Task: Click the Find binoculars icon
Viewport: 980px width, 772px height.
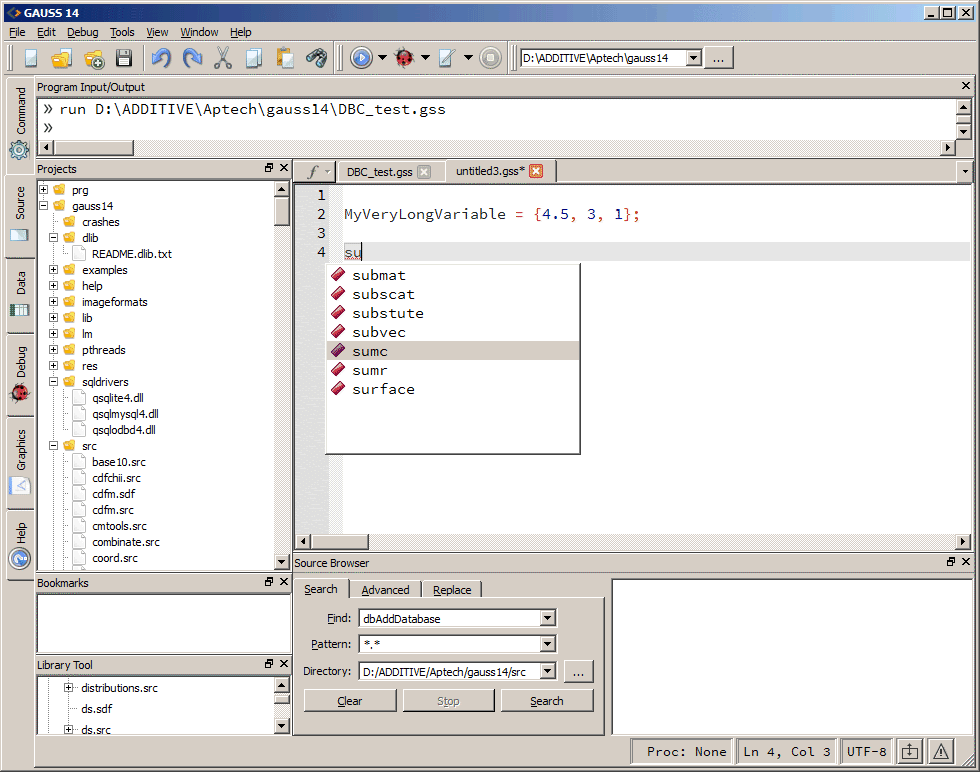Action: click(316, 58)
